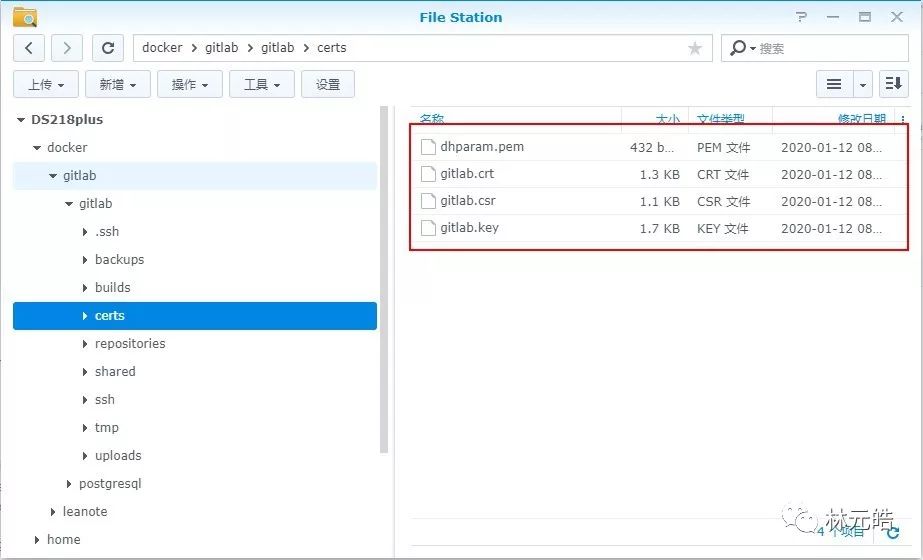
Task: Click the File Station folder icon
Action: [x=25, y=17]
